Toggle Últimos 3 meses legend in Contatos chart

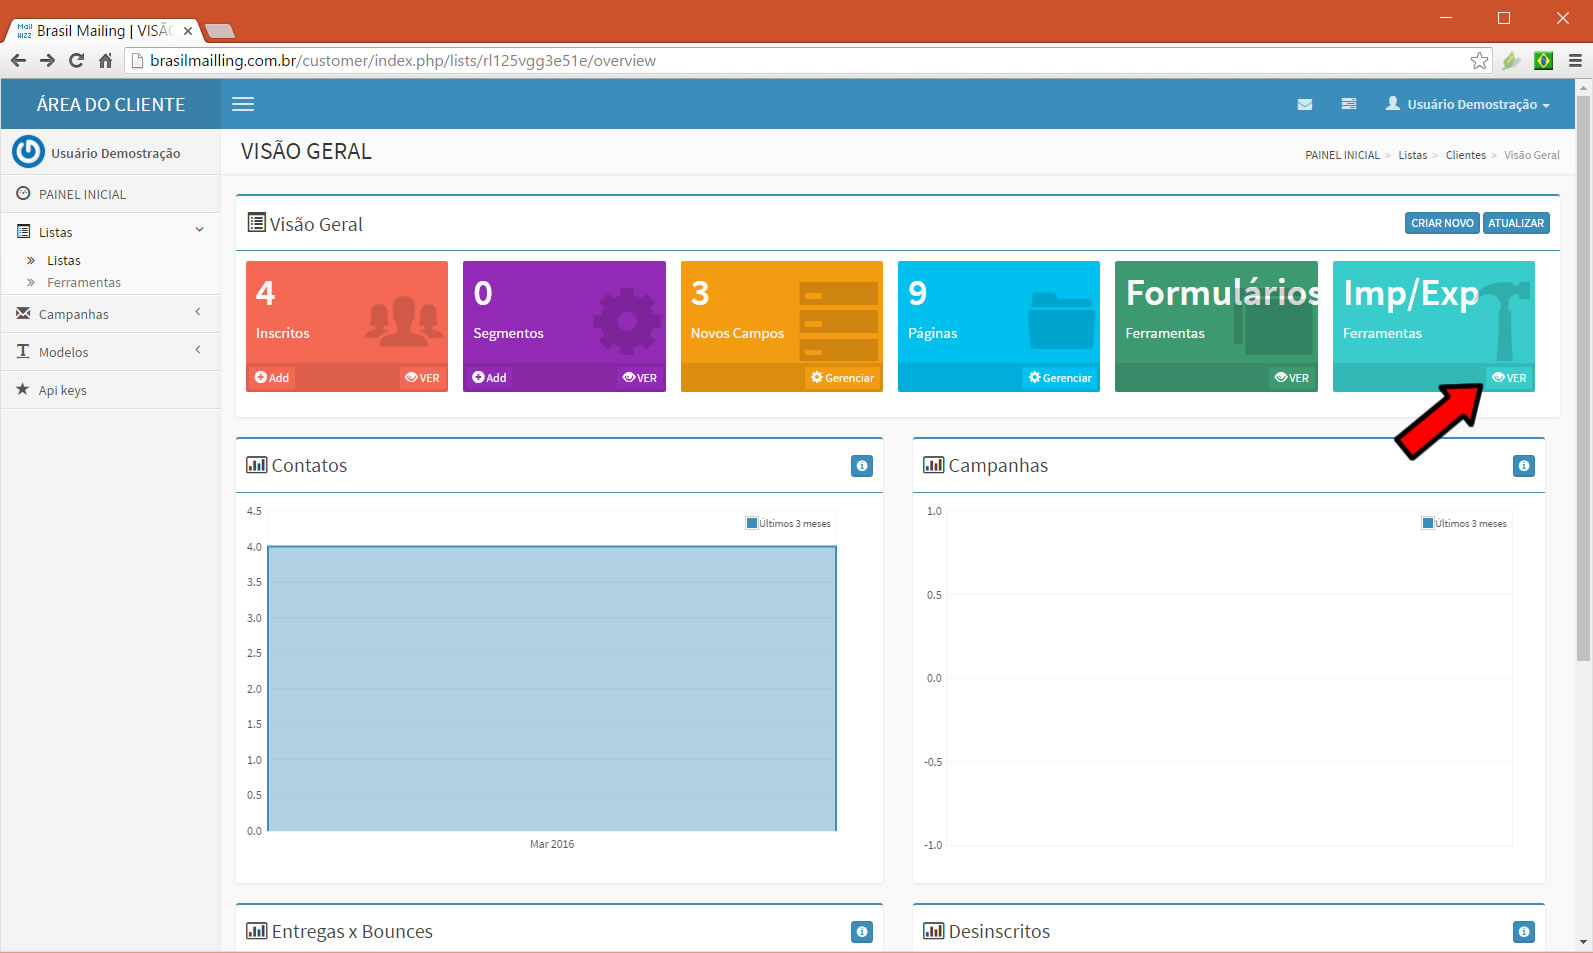pyautogui.click(x=788, y=523)
